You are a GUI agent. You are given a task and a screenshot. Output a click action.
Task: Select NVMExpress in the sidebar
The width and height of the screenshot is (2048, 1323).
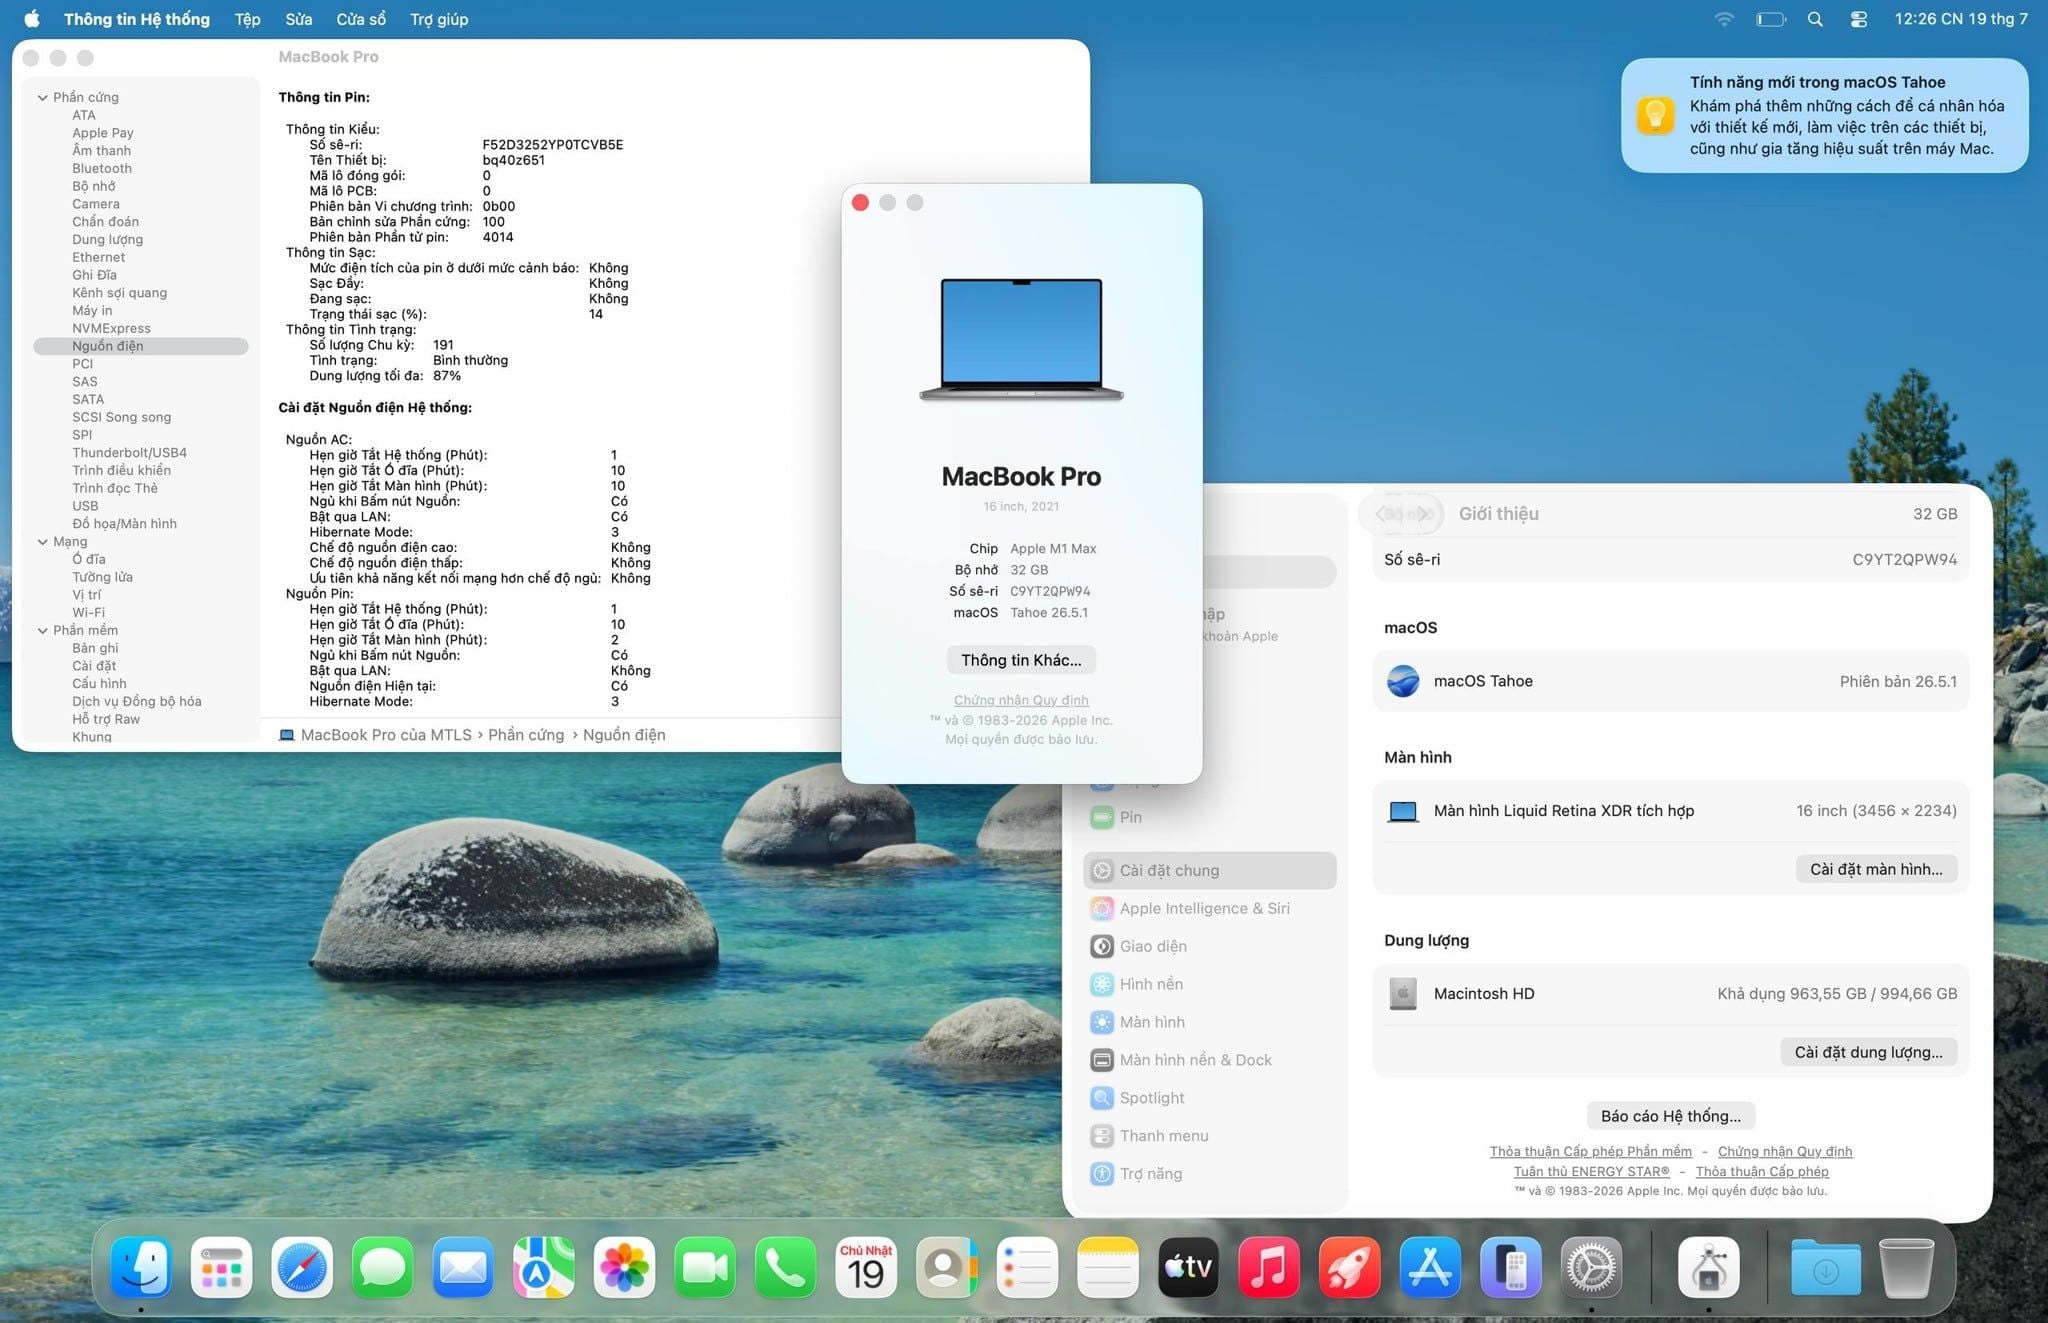(x=111, y=328)
